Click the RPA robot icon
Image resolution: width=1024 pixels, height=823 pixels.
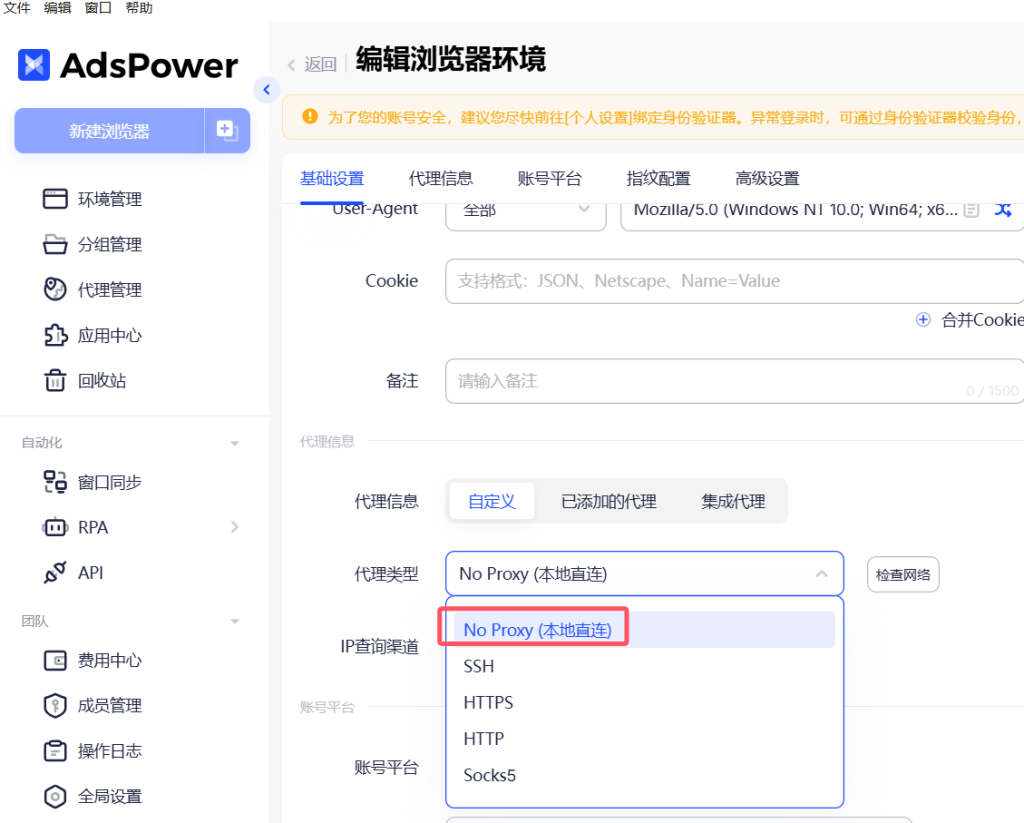[55, 527]
